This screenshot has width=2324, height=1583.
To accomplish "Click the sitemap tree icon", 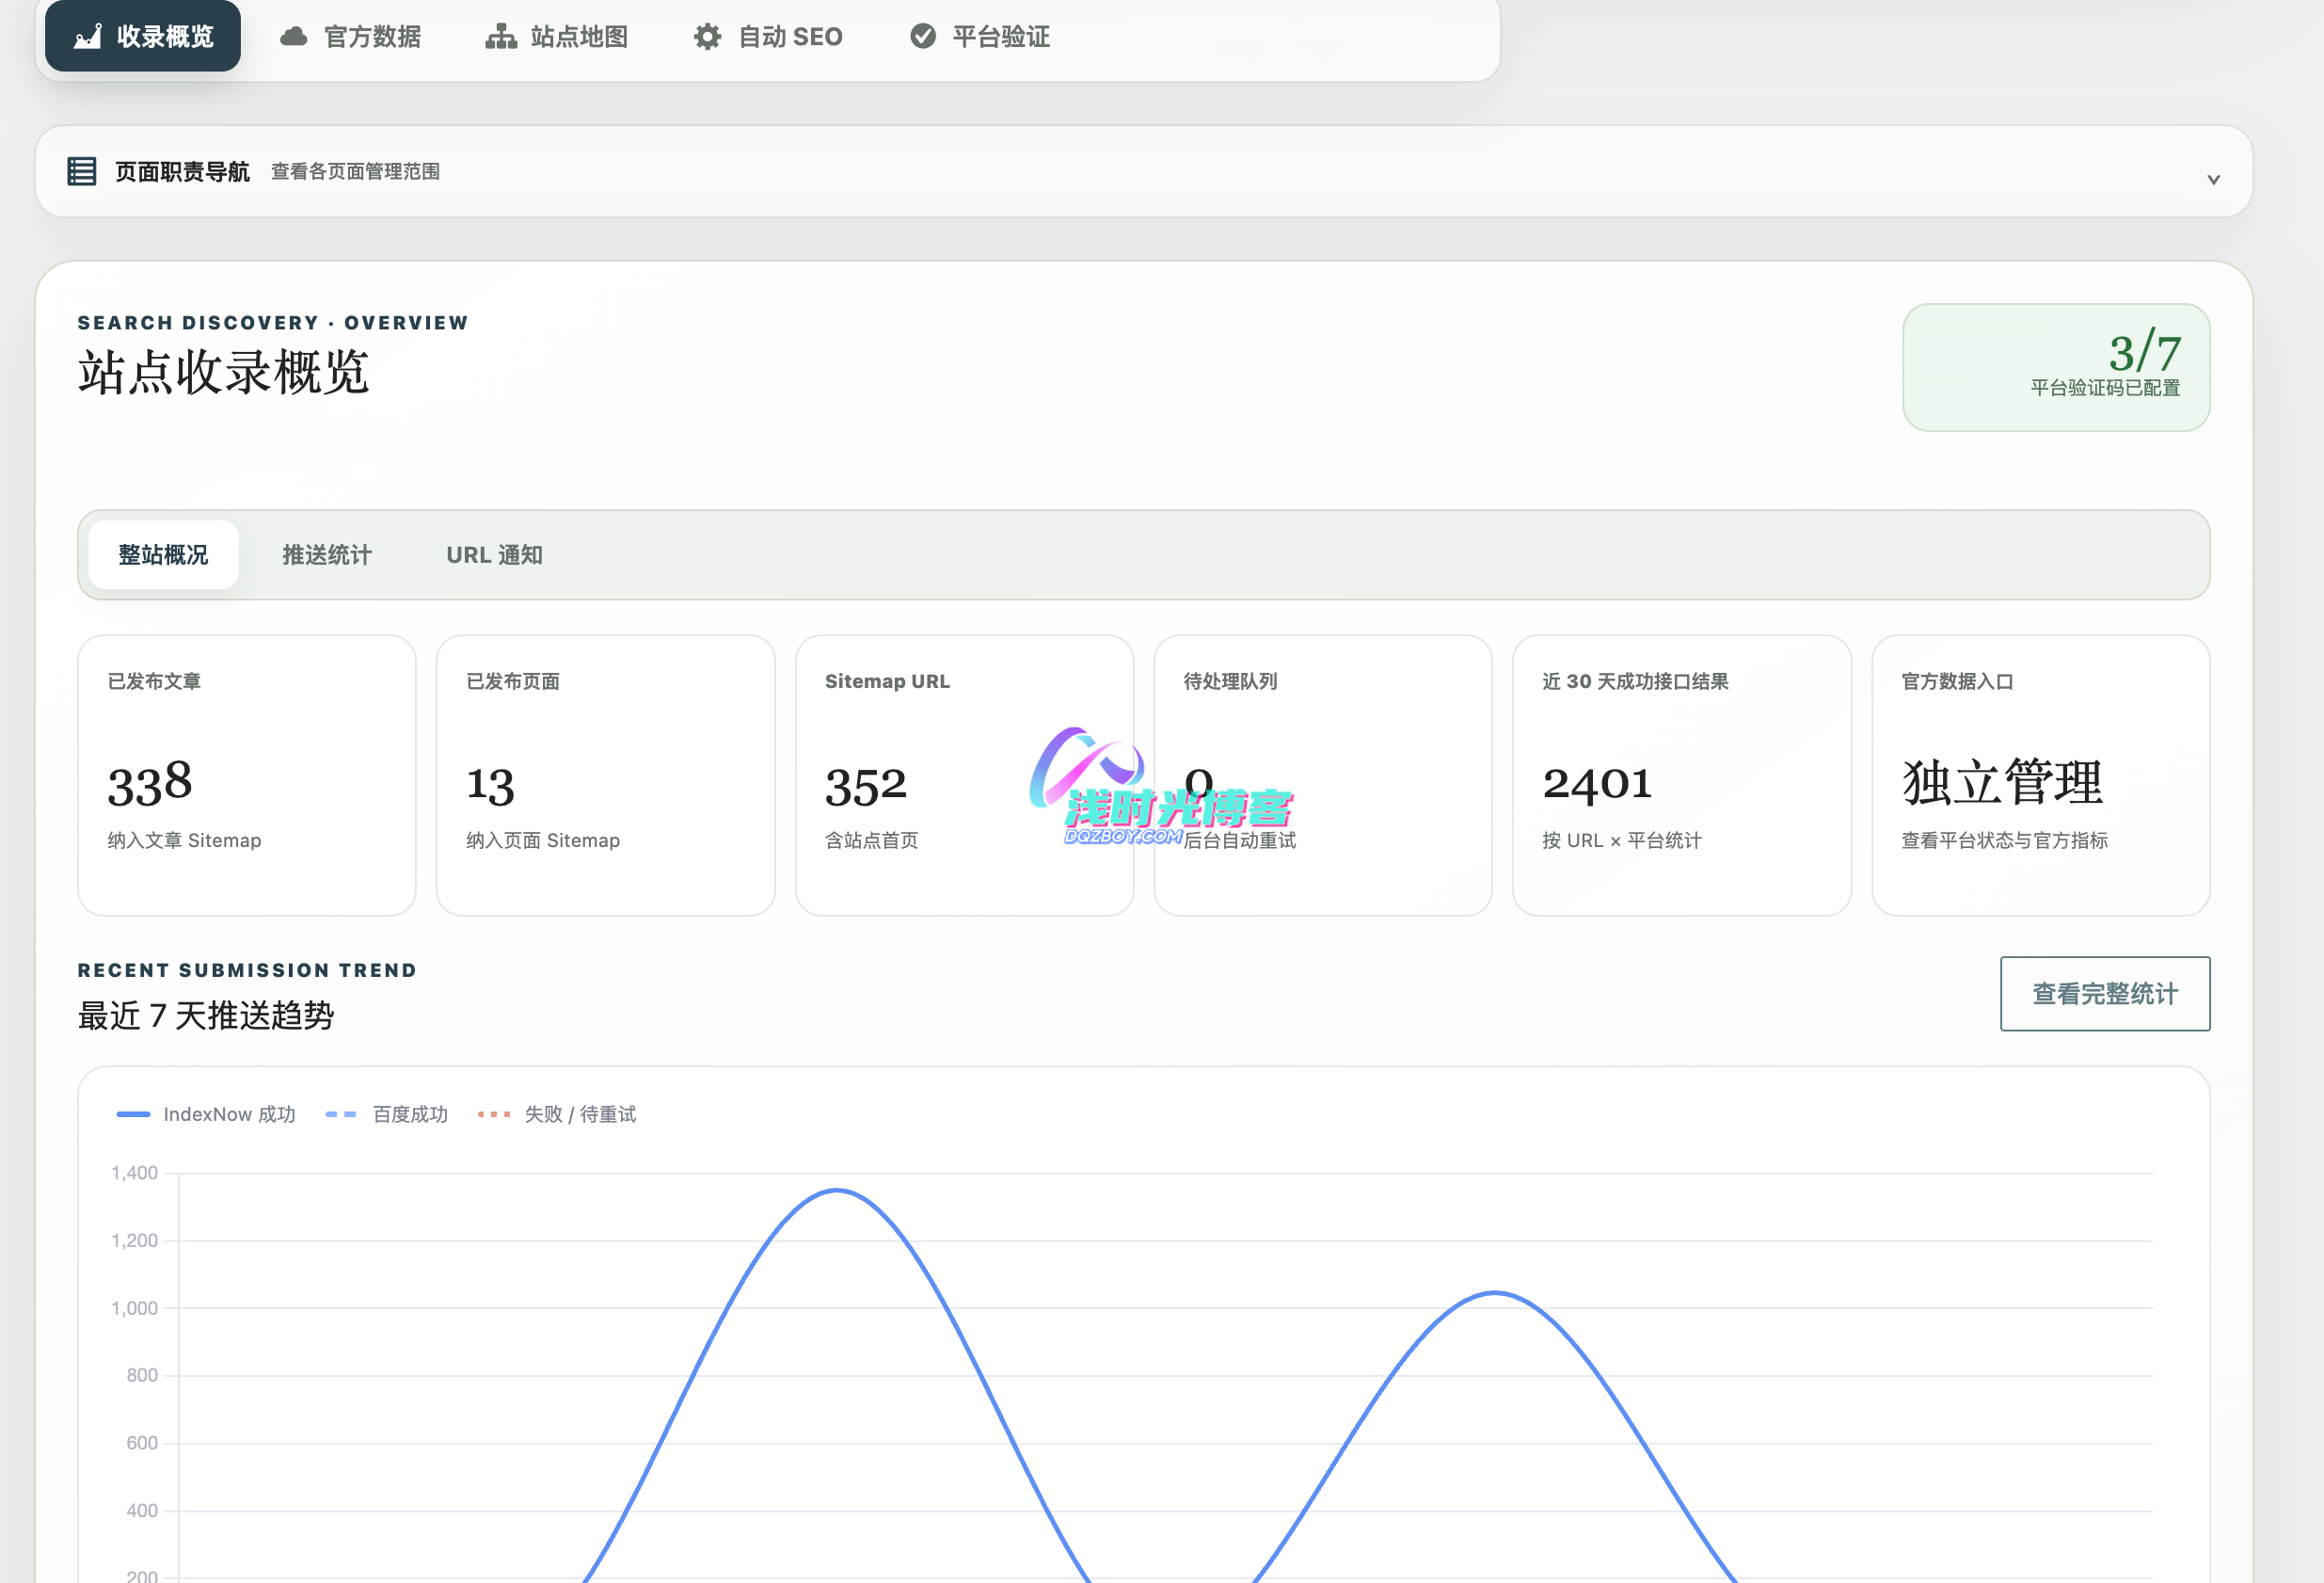I will click(x=501, y=37).
